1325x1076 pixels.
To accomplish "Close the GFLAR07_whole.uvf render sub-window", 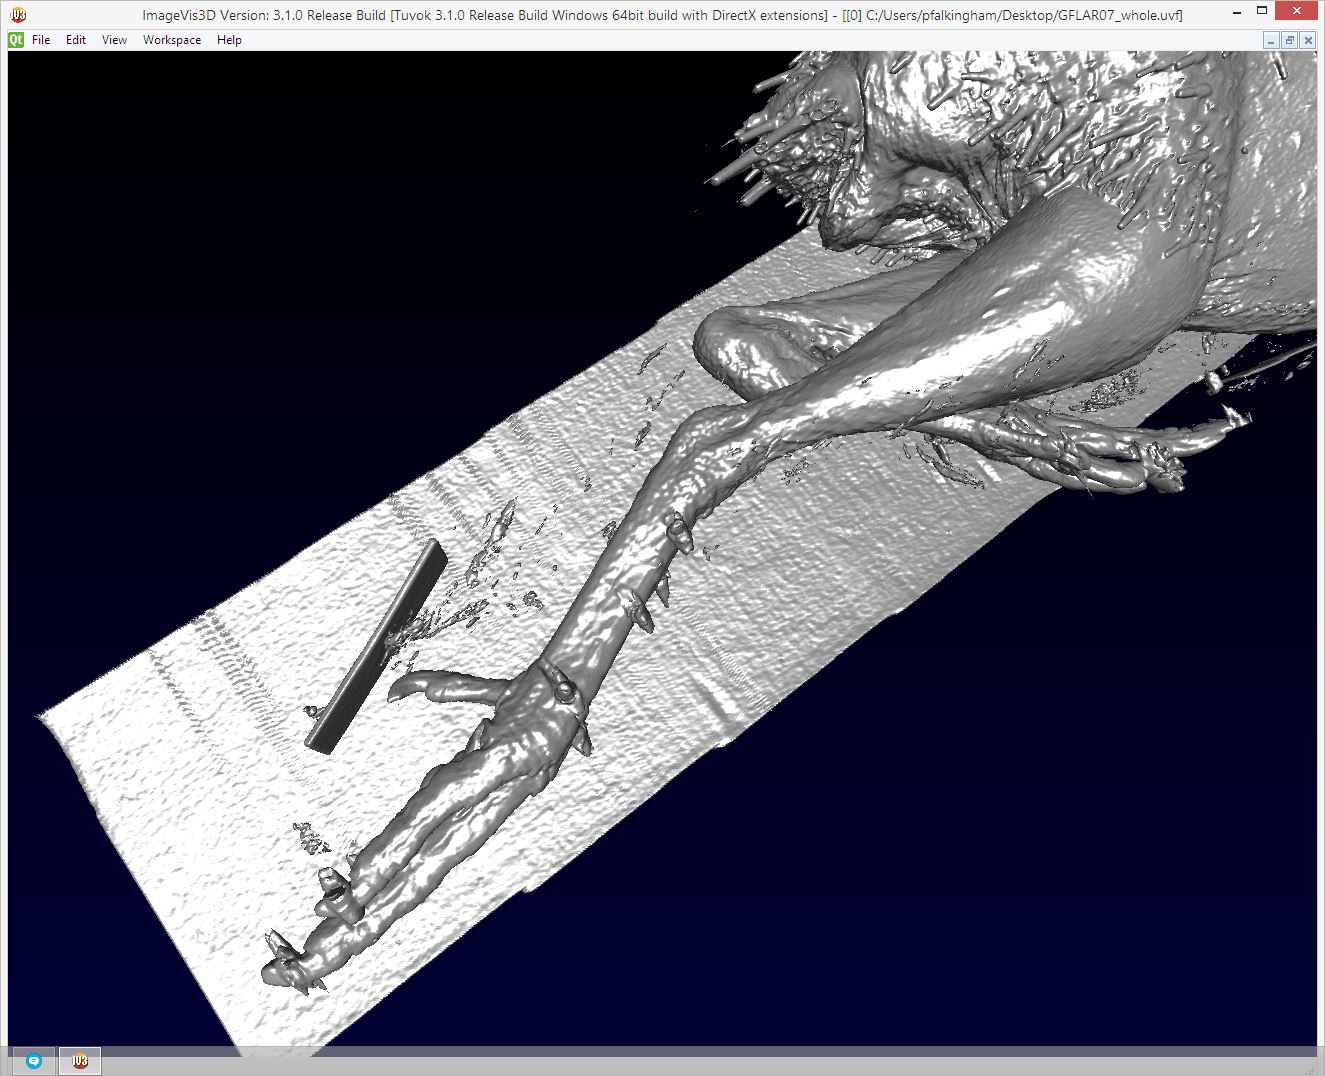I will click(x=1308, y=40).
